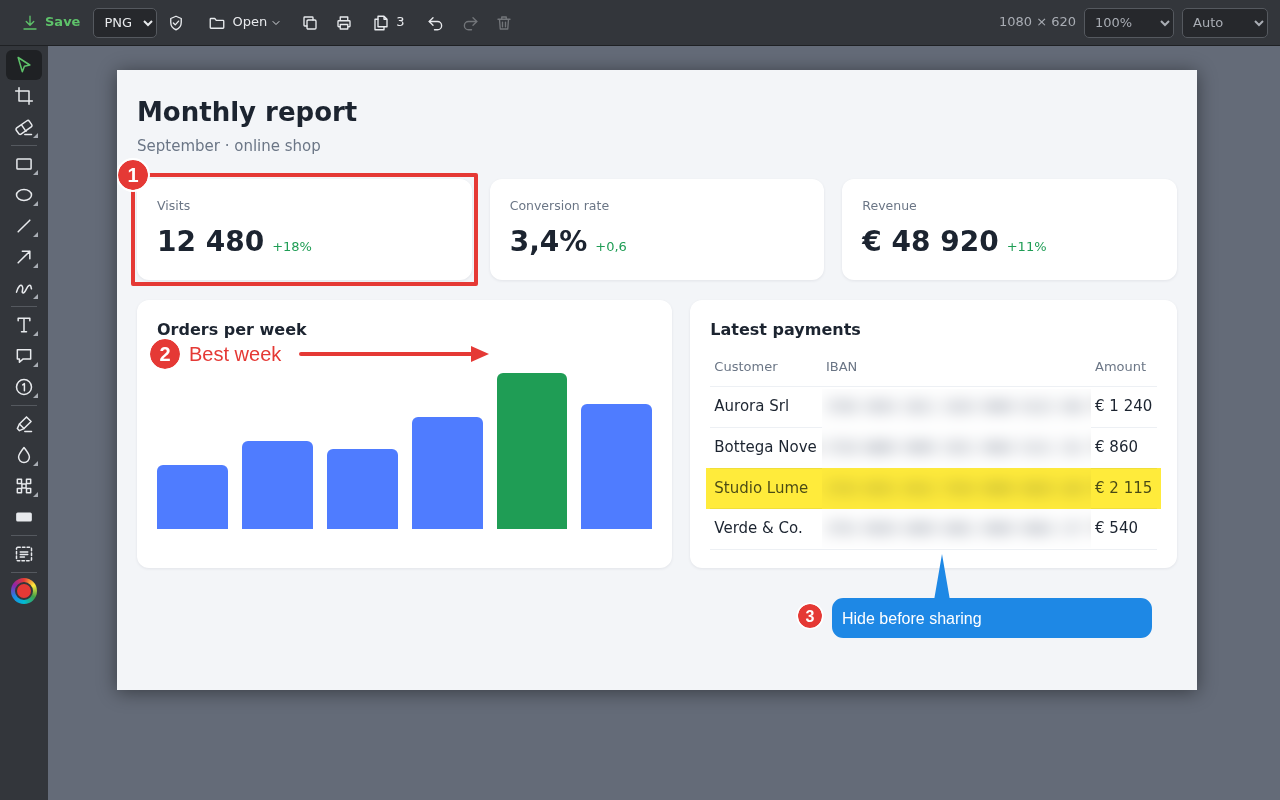Select the blue 'Hide before sharing' callout
This screenshot has width=1280, height=800.
click(992, 618)
